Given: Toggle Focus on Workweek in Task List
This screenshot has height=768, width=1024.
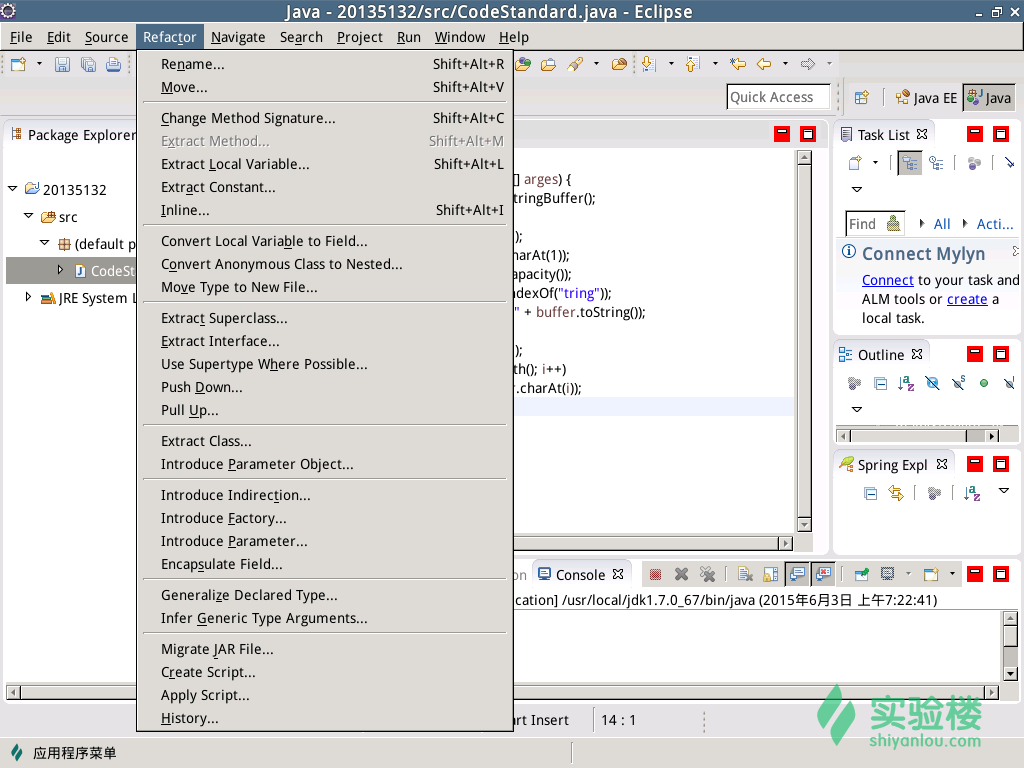Looking at the screenshot, I should point(974,163).
